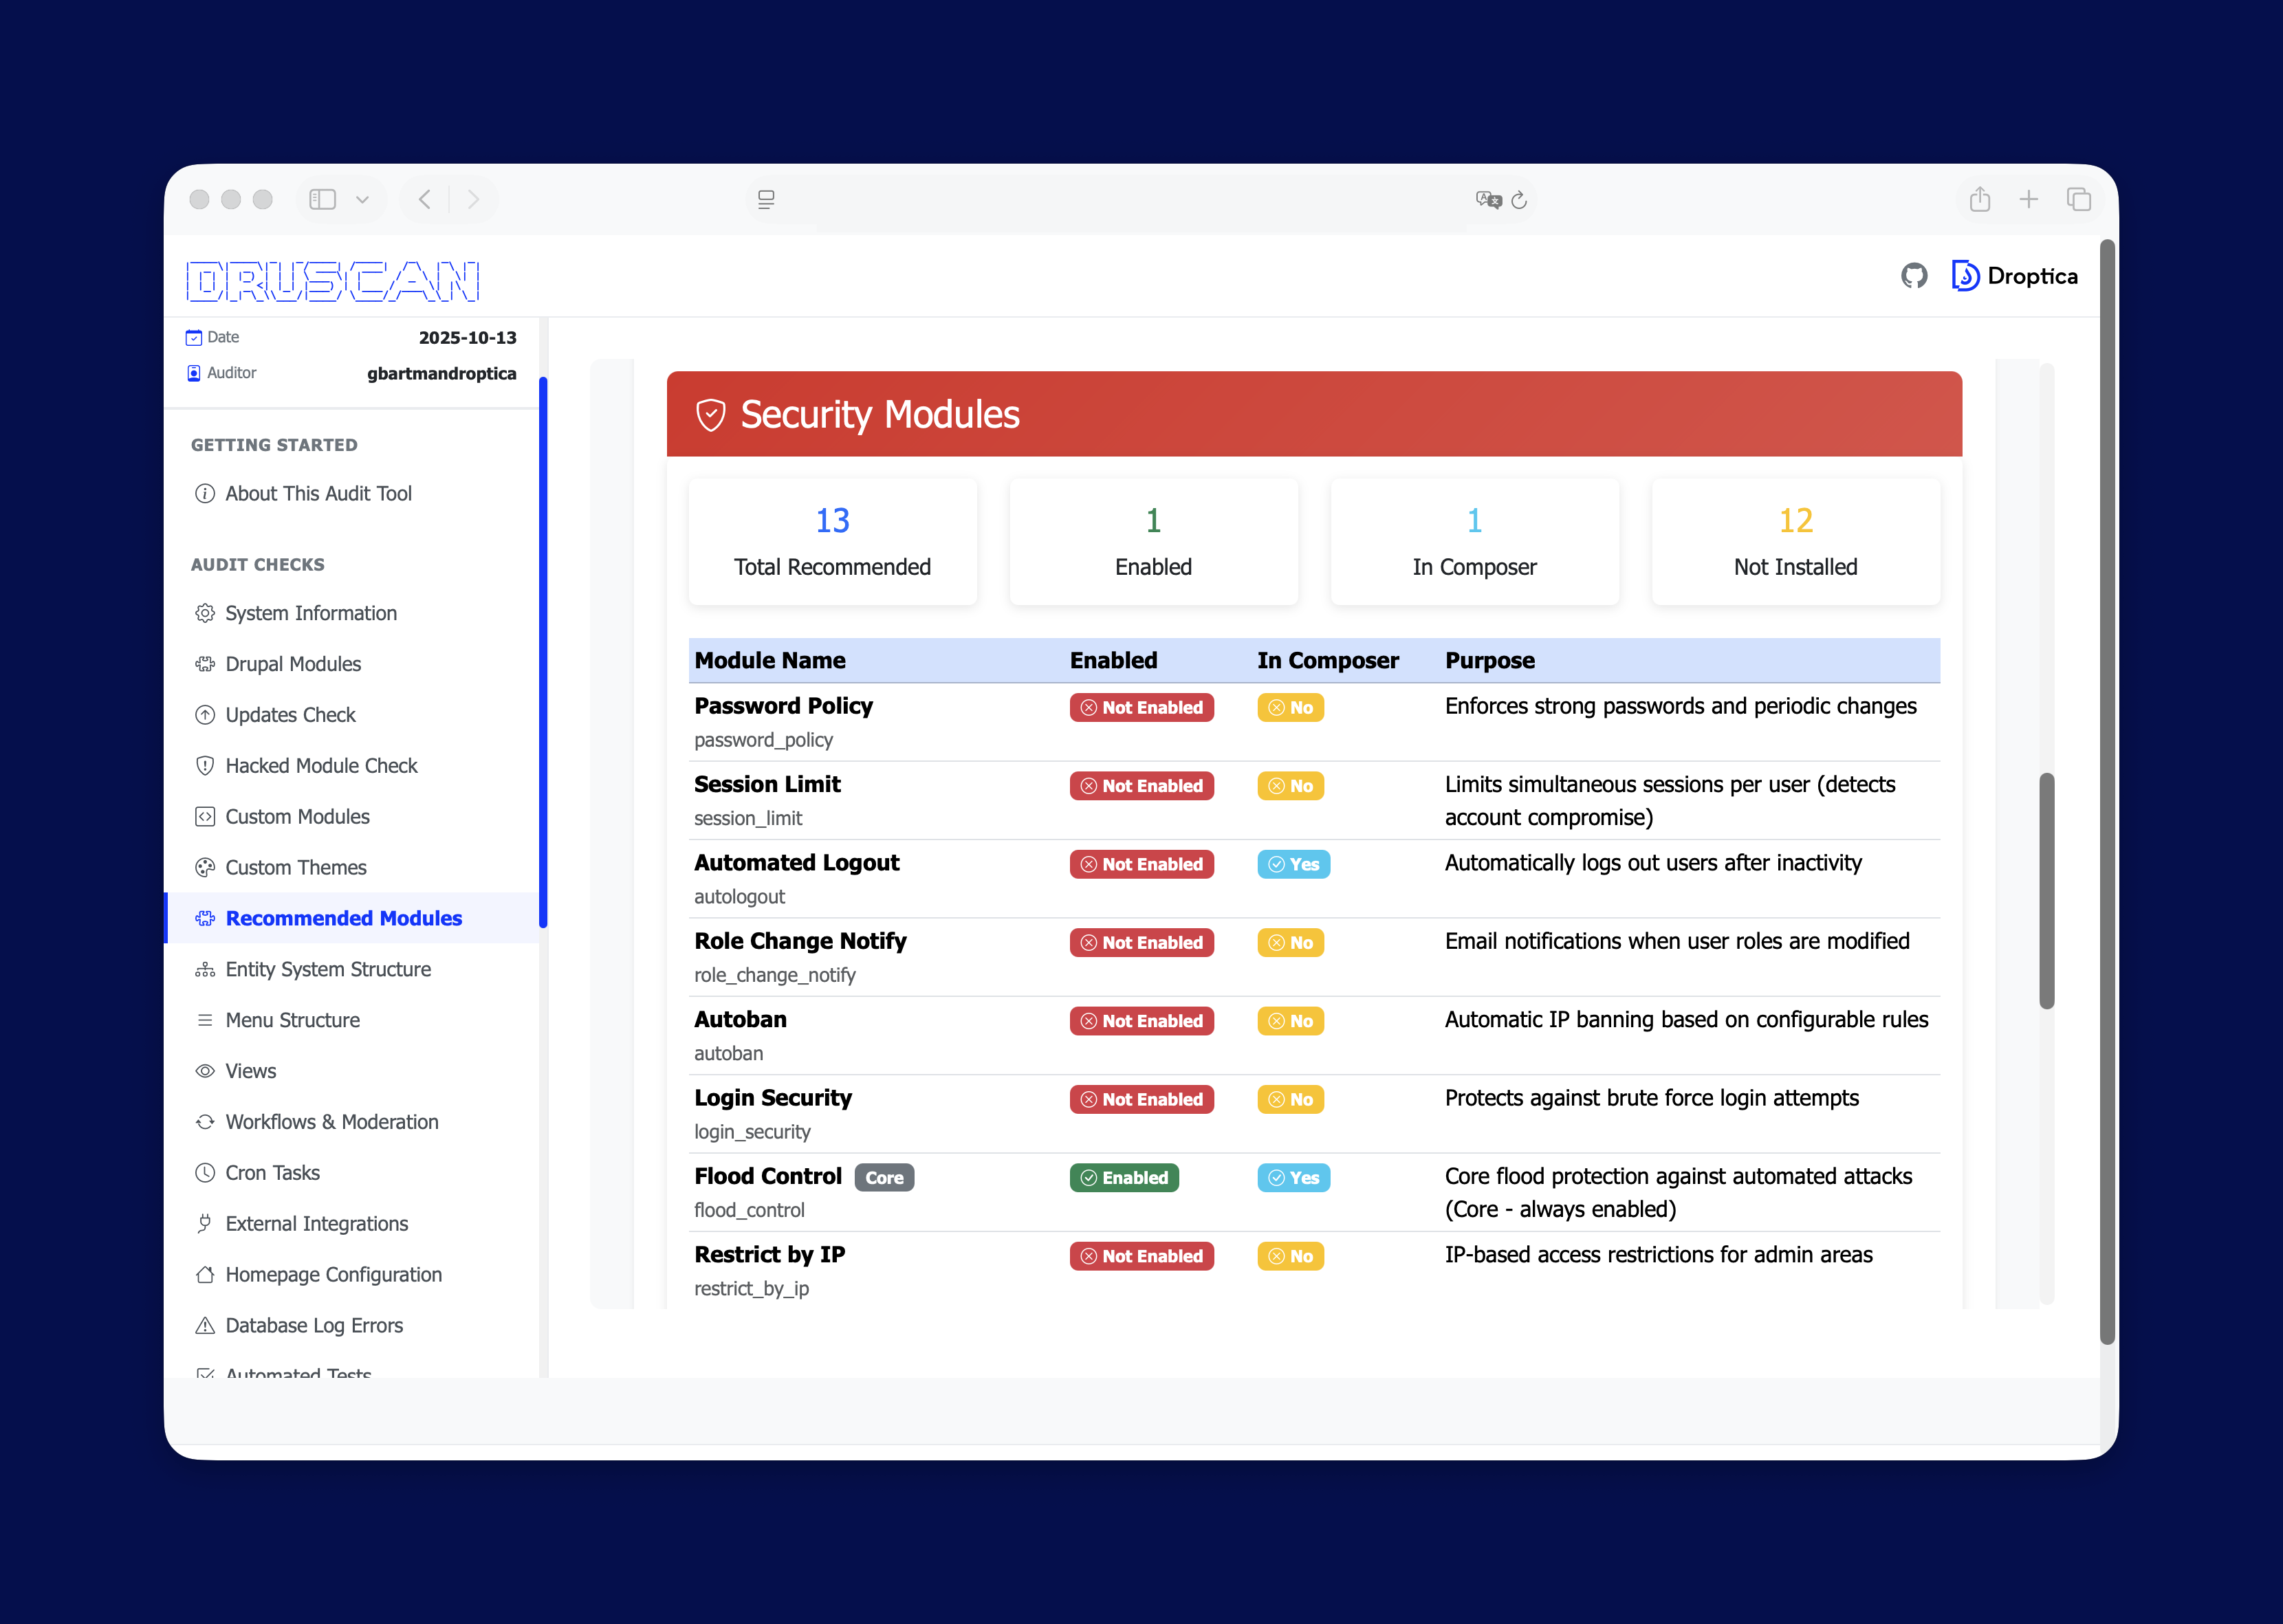Open Cron Tasks via its clock icon
Image resolution: width=2283 pixels, height=1624 pixels.
click(x=205, y=1172)
